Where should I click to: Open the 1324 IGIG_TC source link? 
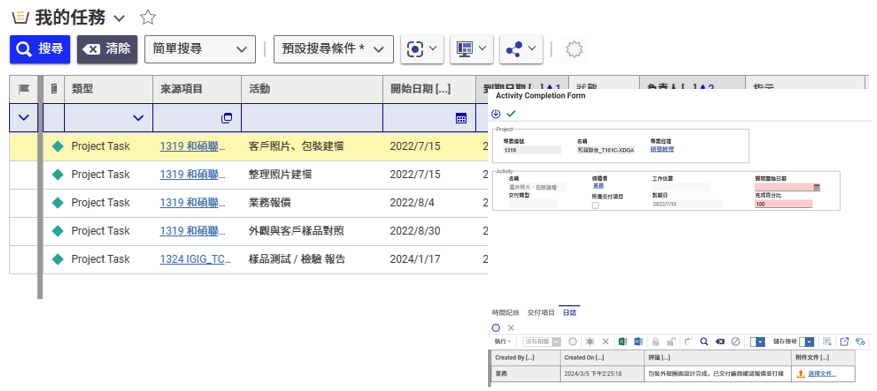pos(195,259)
